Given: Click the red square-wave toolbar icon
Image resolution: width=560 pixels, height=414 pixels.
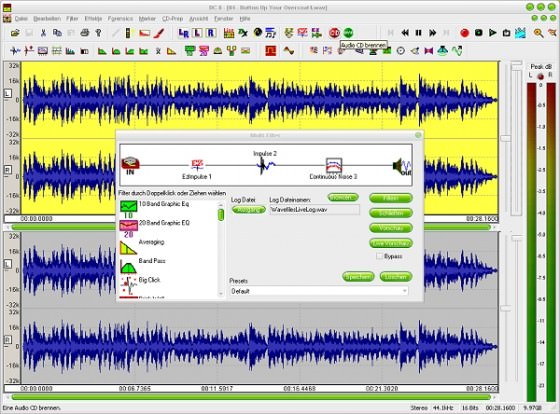Looking at the screenshot, I should pos(271,51).
